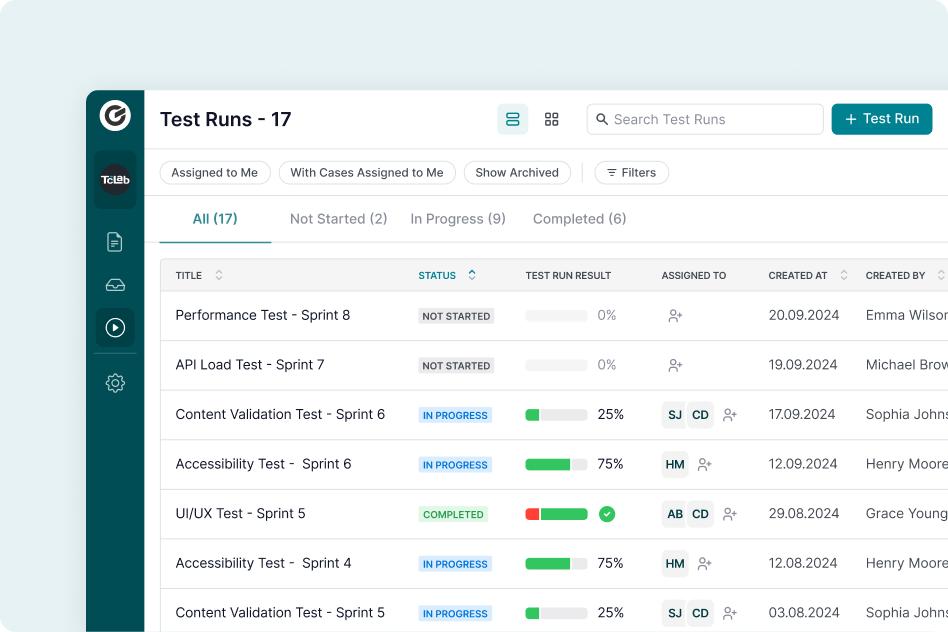948x632 pixels.
Task: Toggle With Cases Assigned to Me chip
Action: click(x=367, y=172)
